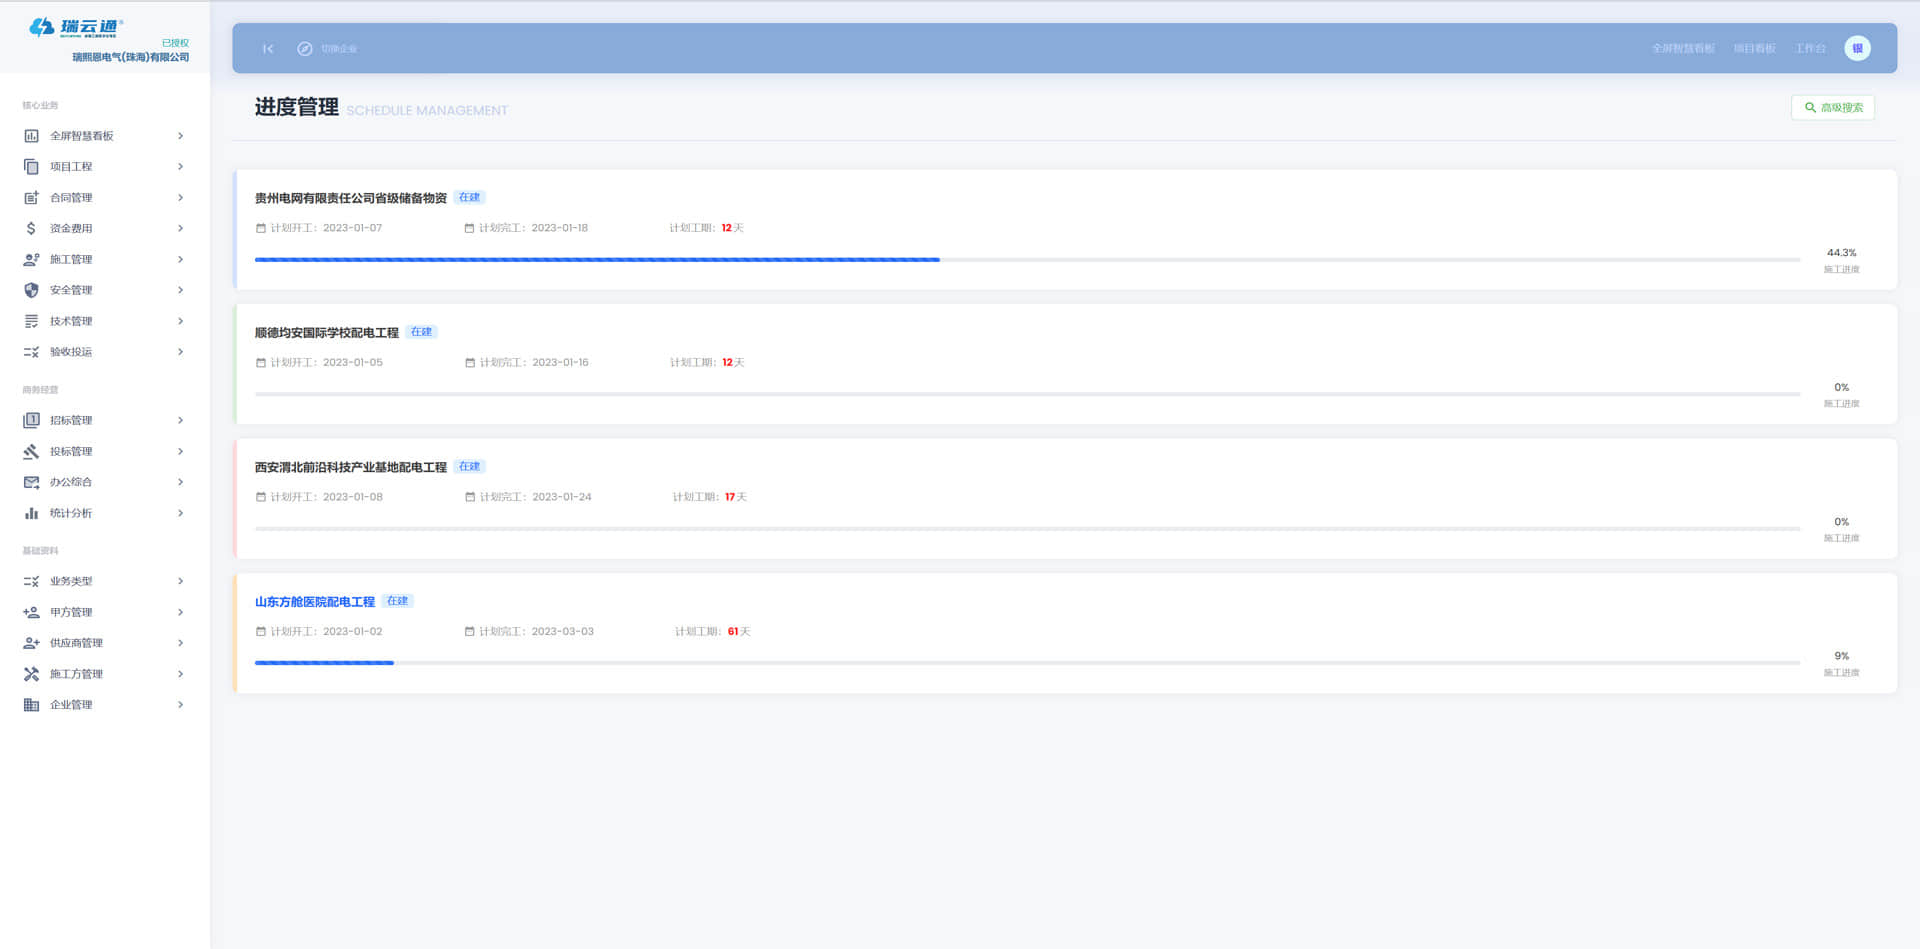Image resolution: width=1920 pixels, height=949 pixels.
Task: Expand the 合同管理 sidebar chevron
Action: pyautogui.click(x=180, y=198)
